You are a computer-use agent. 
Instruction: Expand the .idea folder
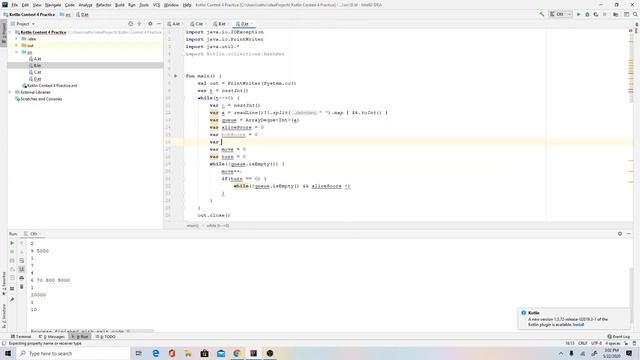pyautogui.click(x=16, y=39)
